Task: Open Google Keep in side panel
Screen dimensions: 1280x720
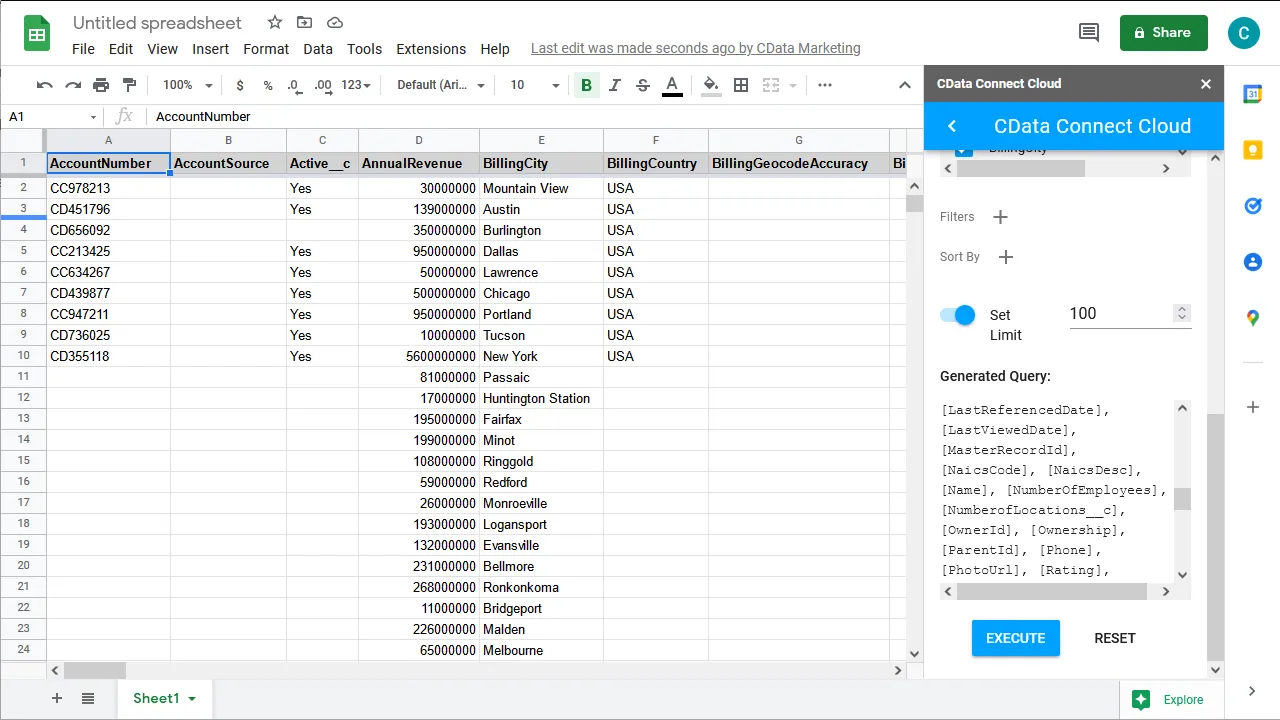Action: tap(1252, 150)
